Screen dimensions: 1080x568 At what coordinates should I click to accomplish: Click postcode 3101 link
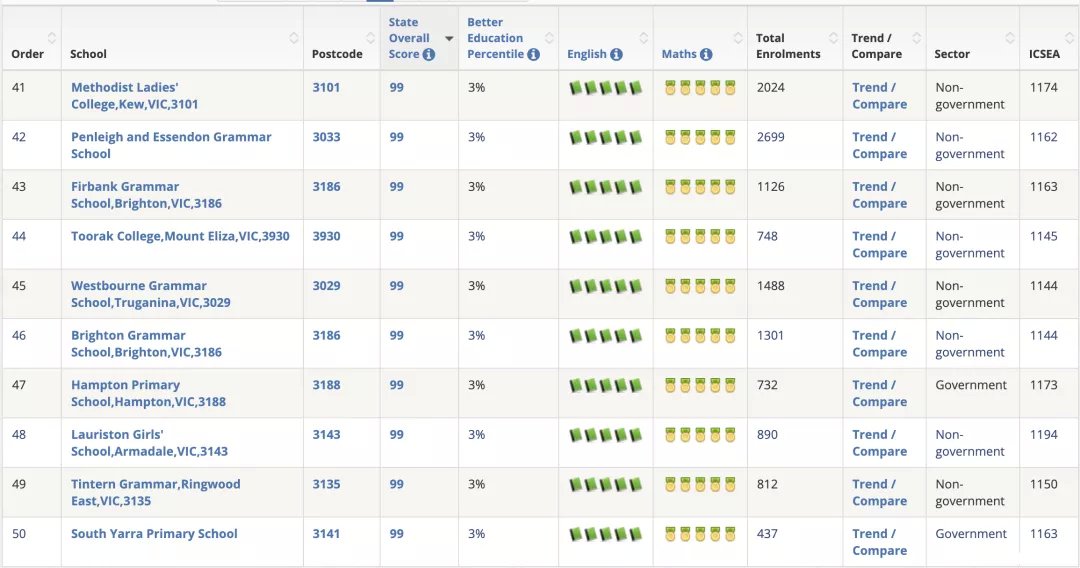point(326,87)
